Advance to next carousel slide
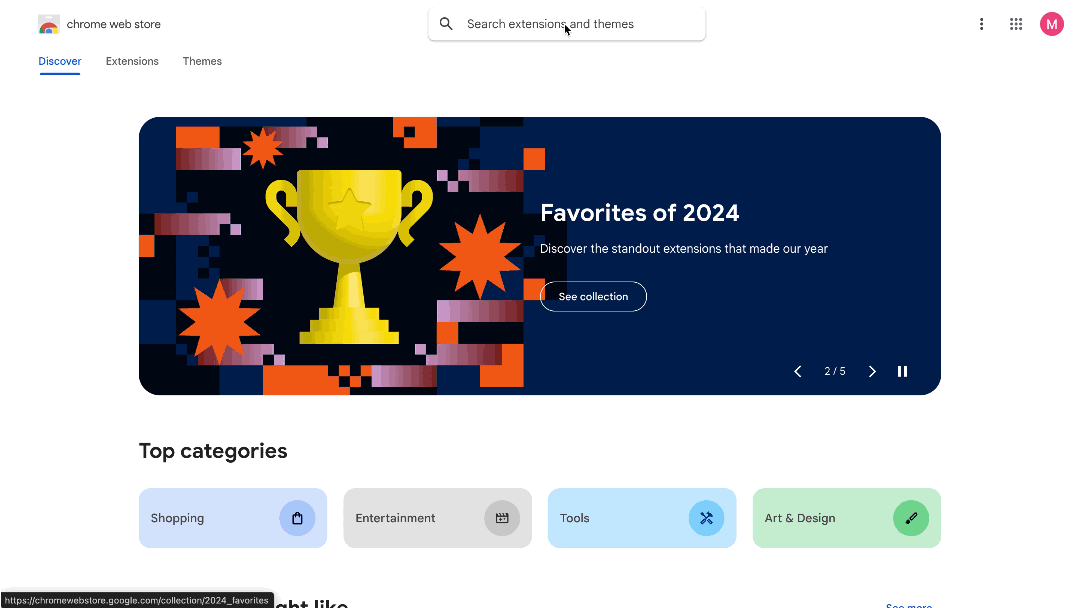This screenshot has height=608, width=1080. pos(872,371)
